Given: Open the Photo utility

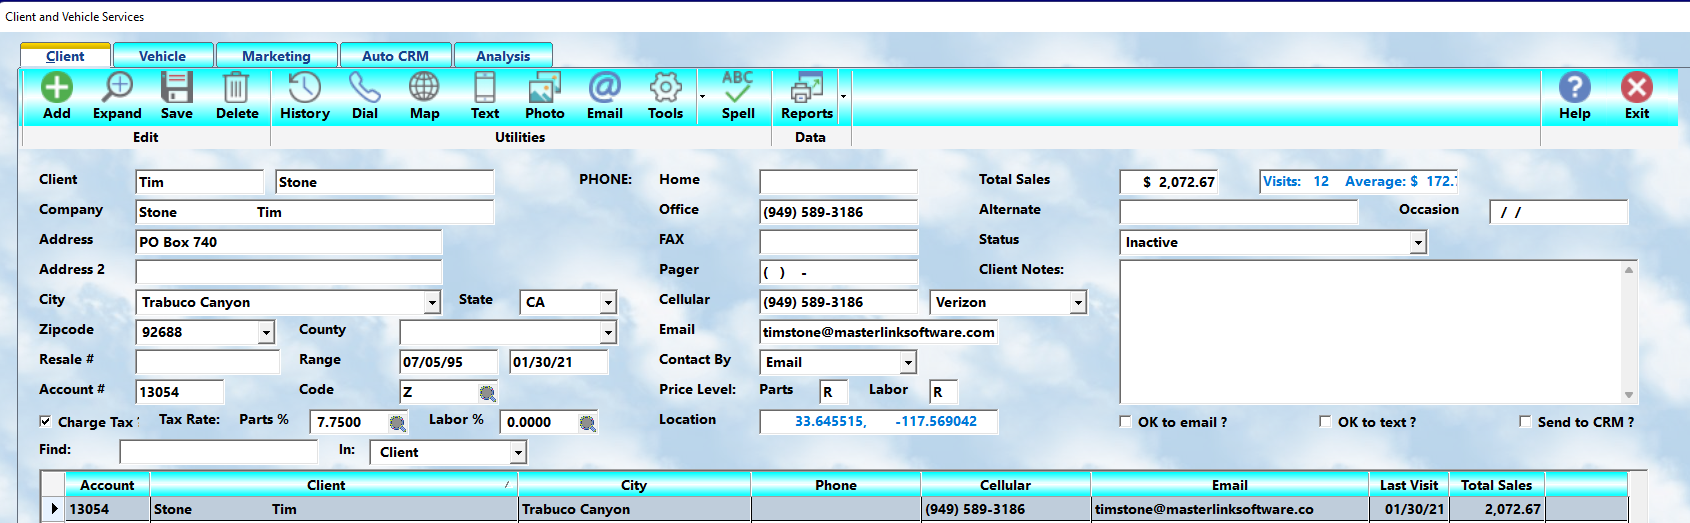Looking at the screenshot, I should pyautogui.click(x=545, y=96).
